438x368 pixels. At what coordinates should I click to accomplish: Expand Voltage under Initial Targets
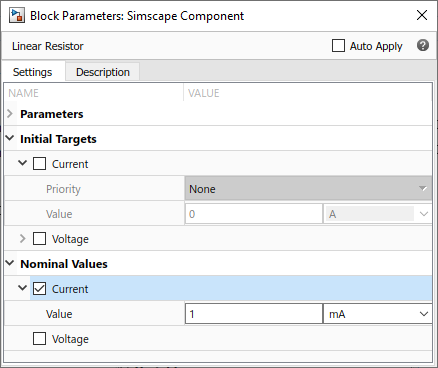click(22, 238)
